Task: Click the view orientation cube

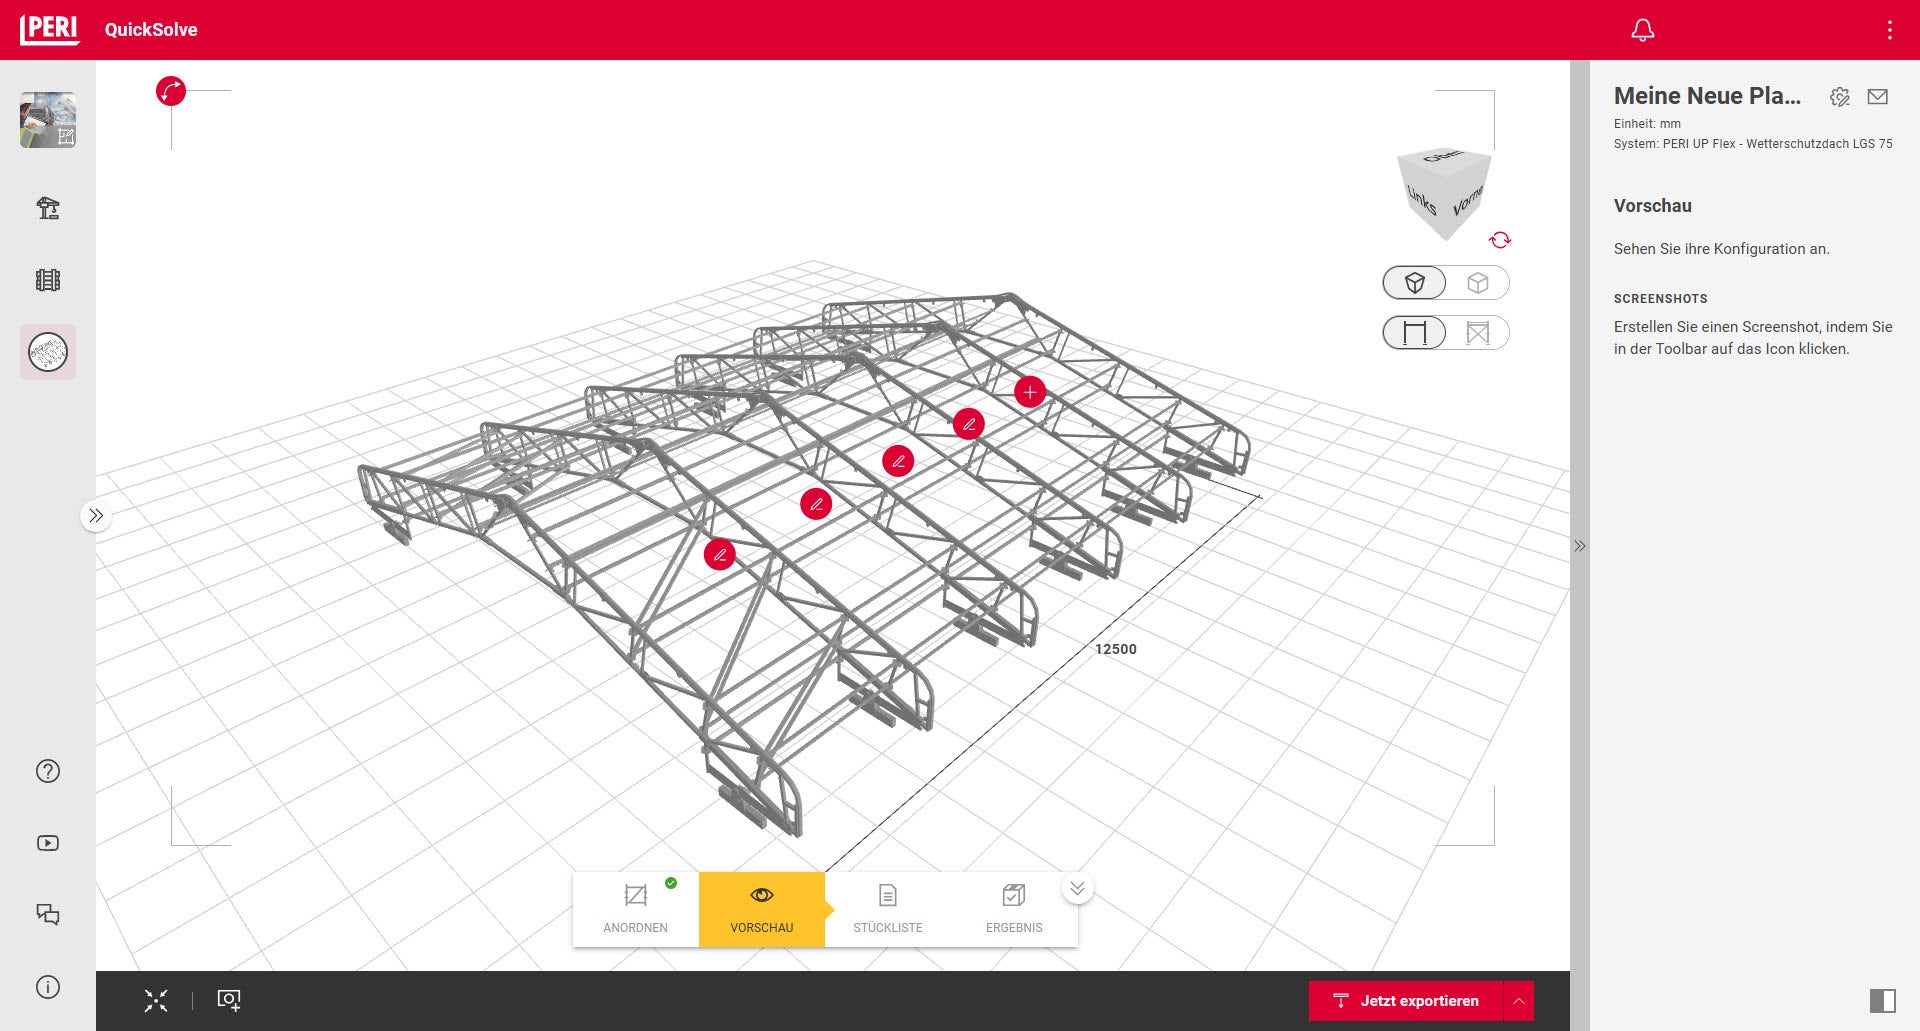Action: click(x=1445, y=194)
